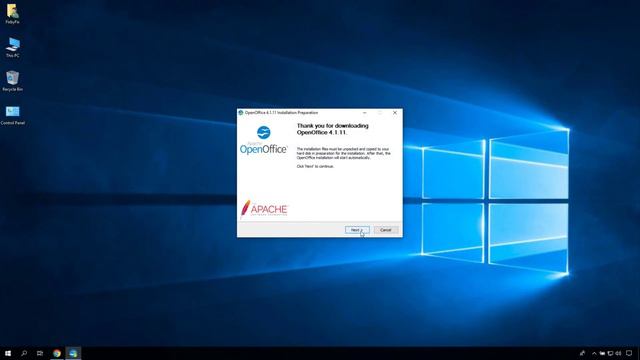The width and height of the screenshot is (640, 360).
Task: Select the Recycle Bin desktop icon
Action: pos(12,81)
